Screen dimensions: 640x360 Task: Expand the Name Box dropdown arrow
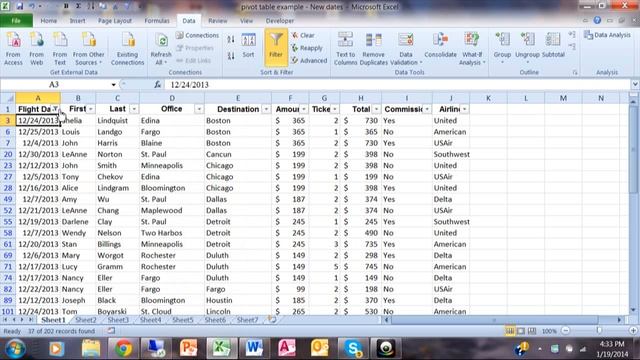(113, 85)
